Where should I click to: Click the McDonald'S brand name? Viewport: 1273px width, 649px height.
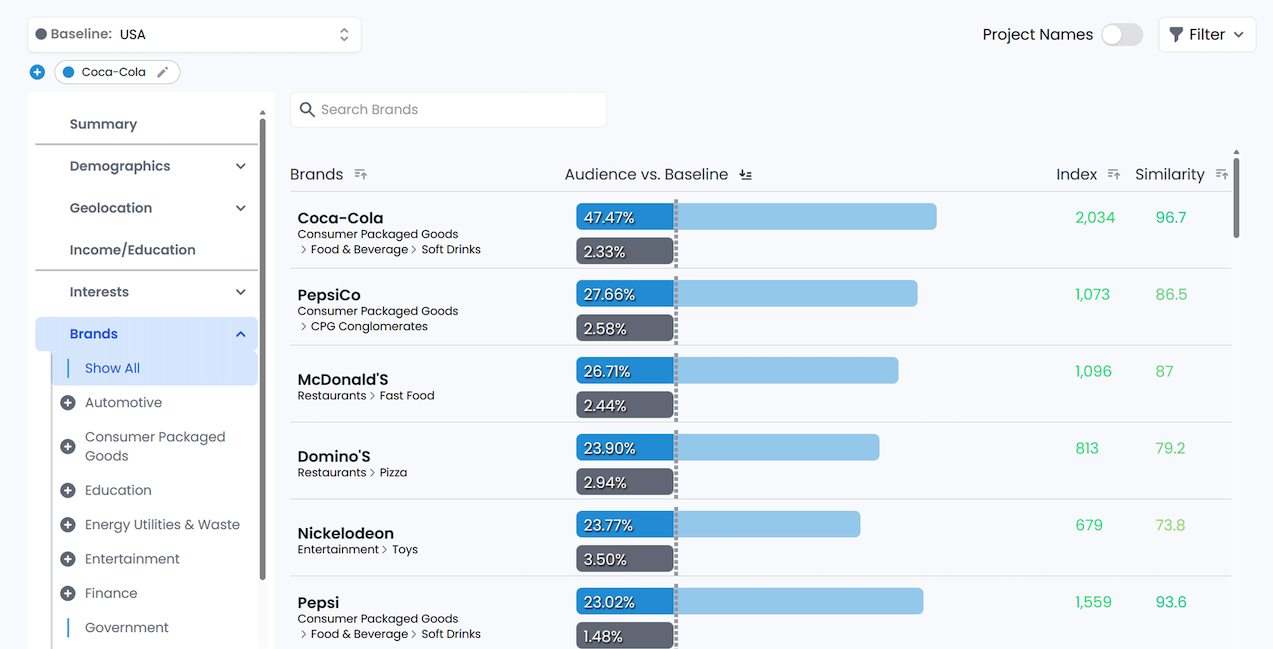[x=343, y=380]
